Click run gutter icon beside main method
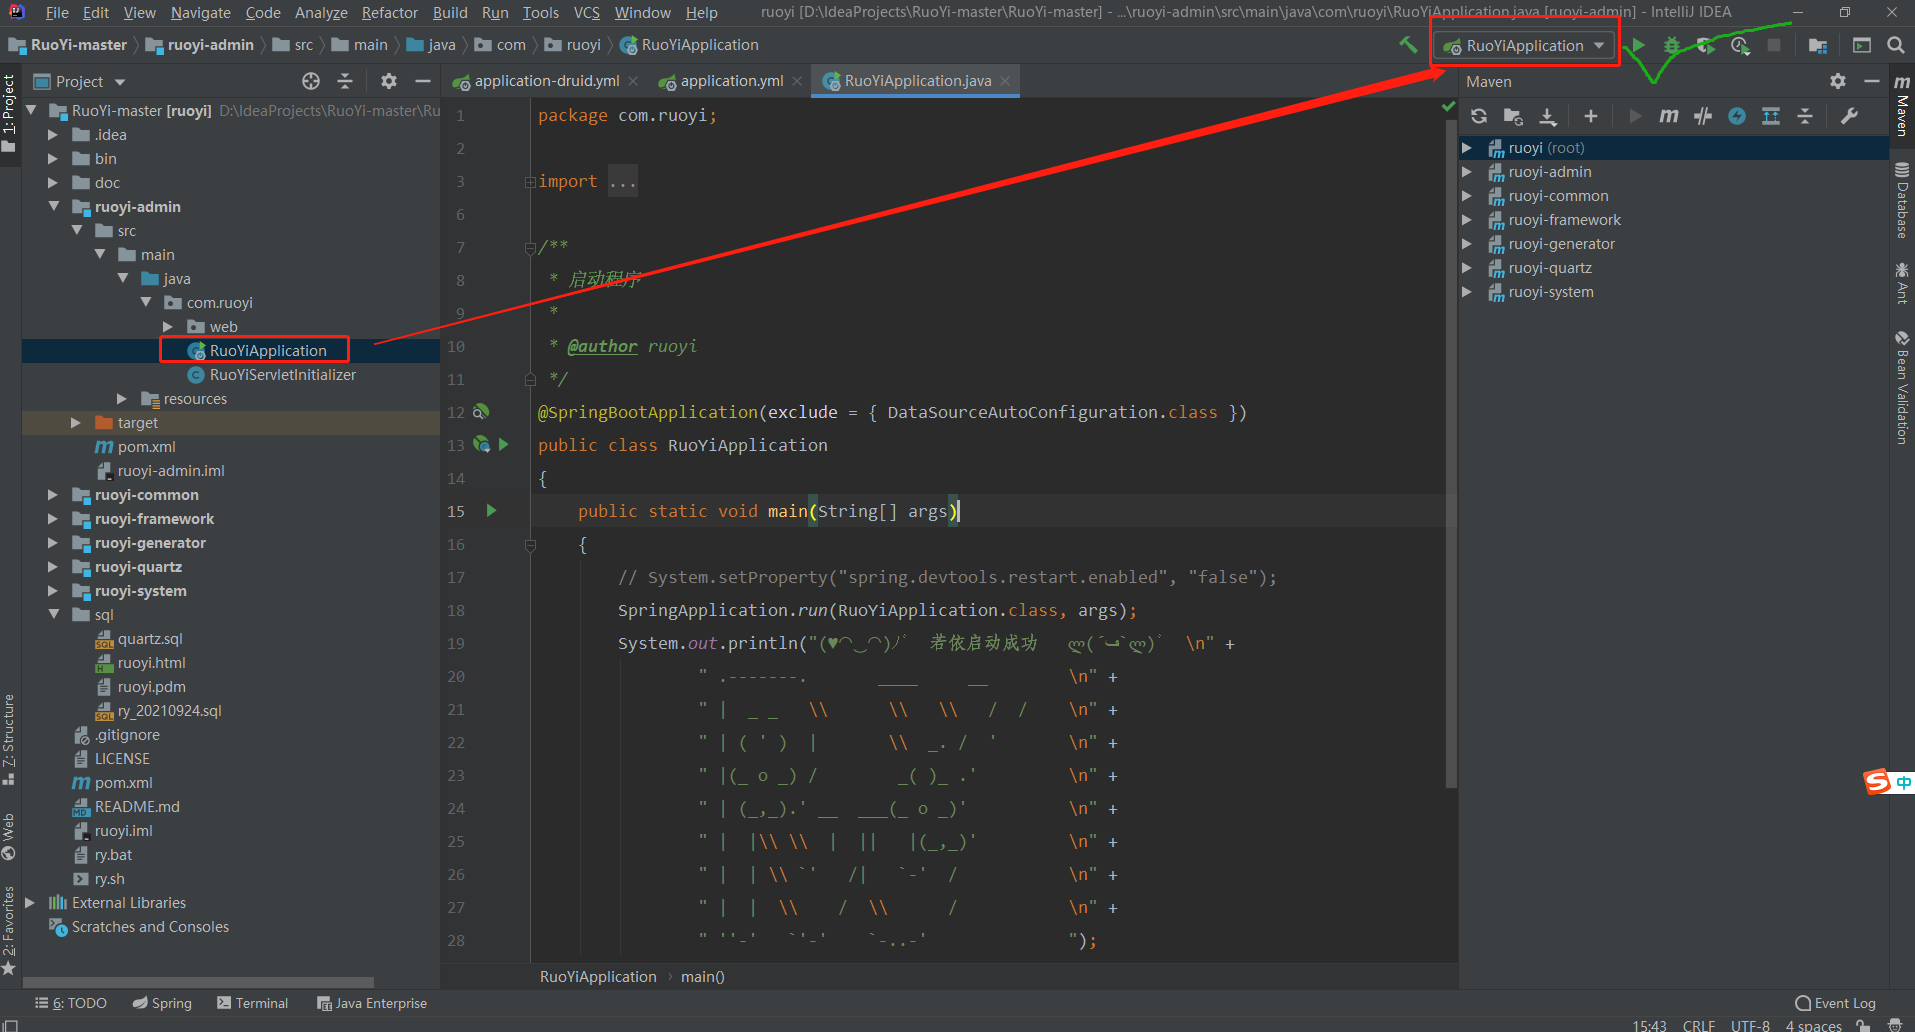This screenshot has width=1915, height=1032. click(x=491, y=511)
